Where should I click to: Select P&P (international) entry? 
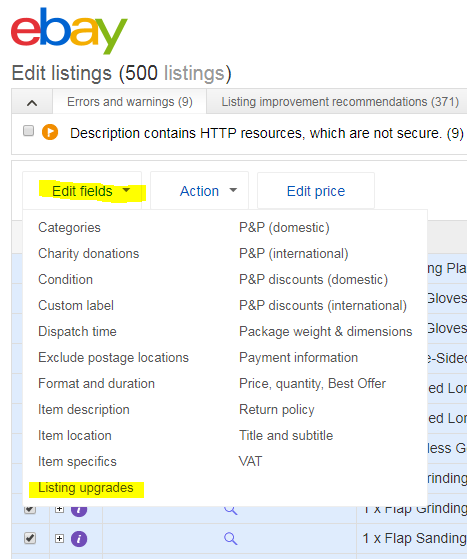pos(293,253)
